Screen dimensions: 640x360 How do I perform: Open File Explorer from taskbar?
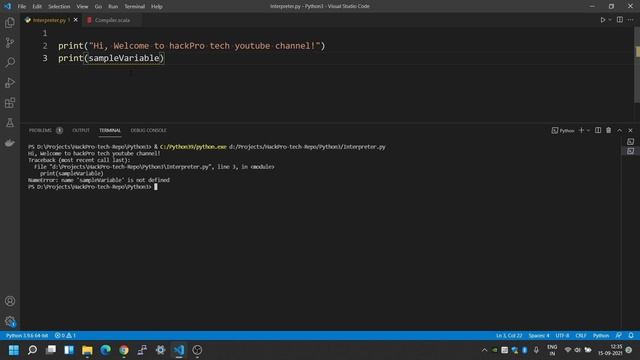[87, 350]
